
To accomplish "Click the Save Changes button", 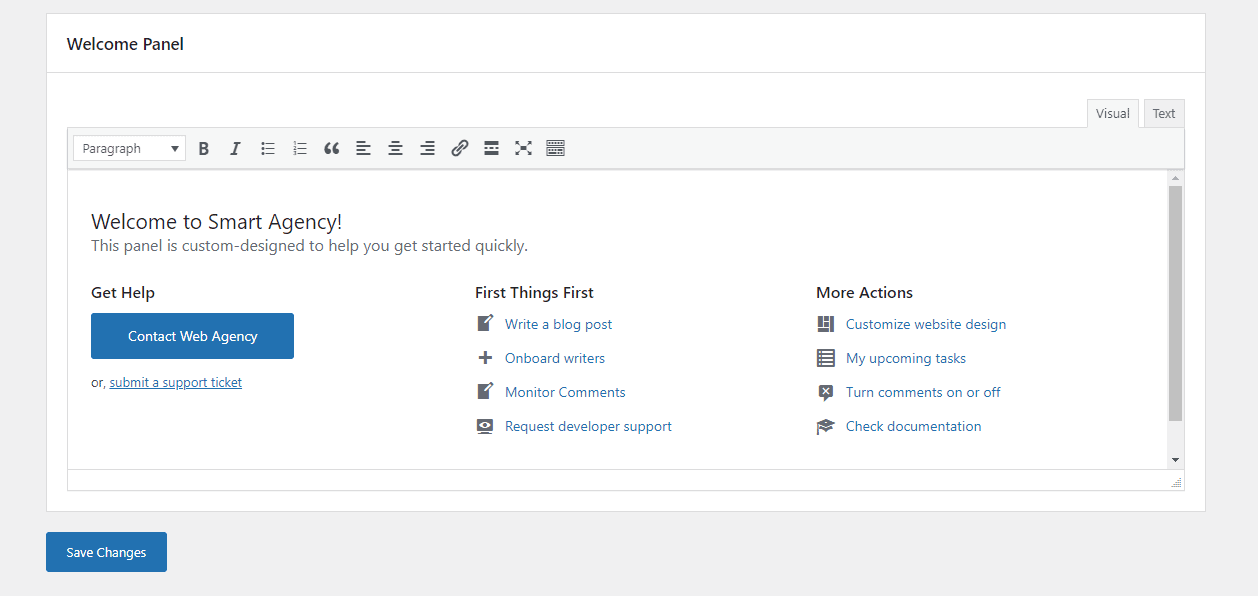I will [106, 552].
